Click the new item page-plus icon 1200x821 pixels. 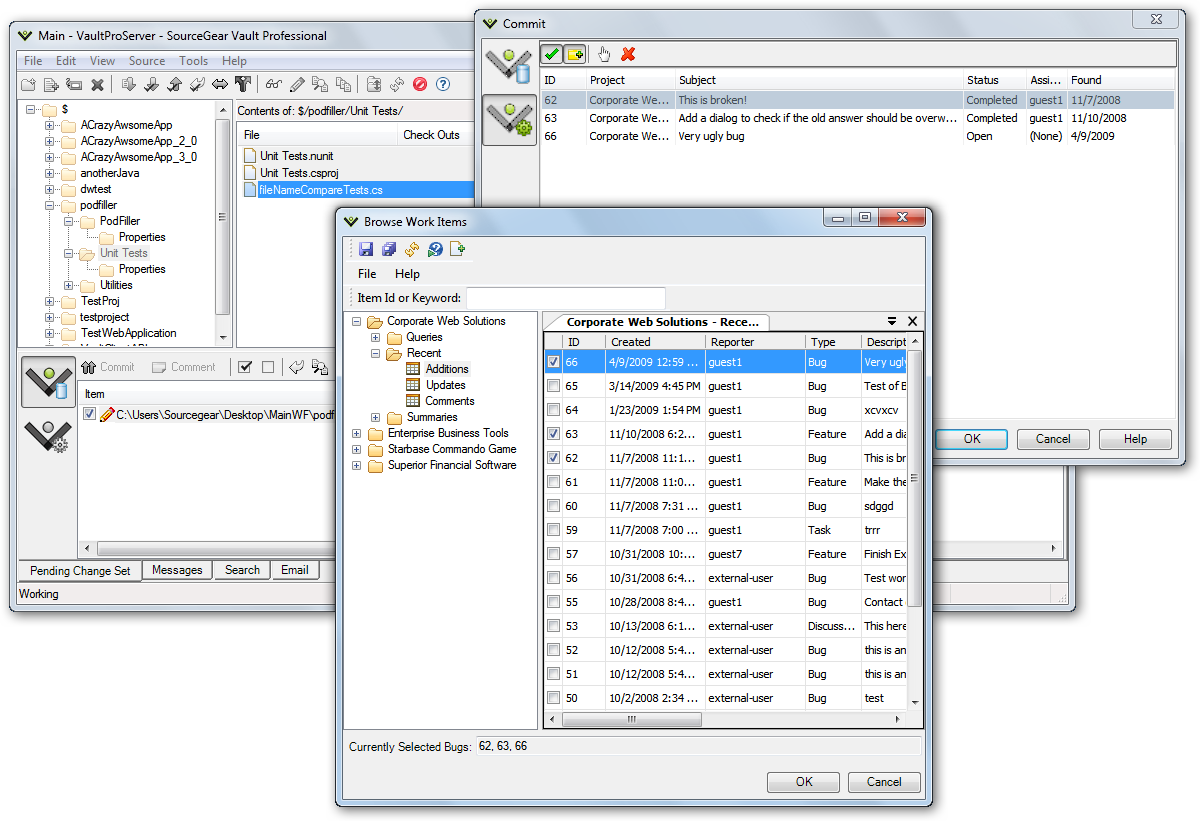click(458, 249)
